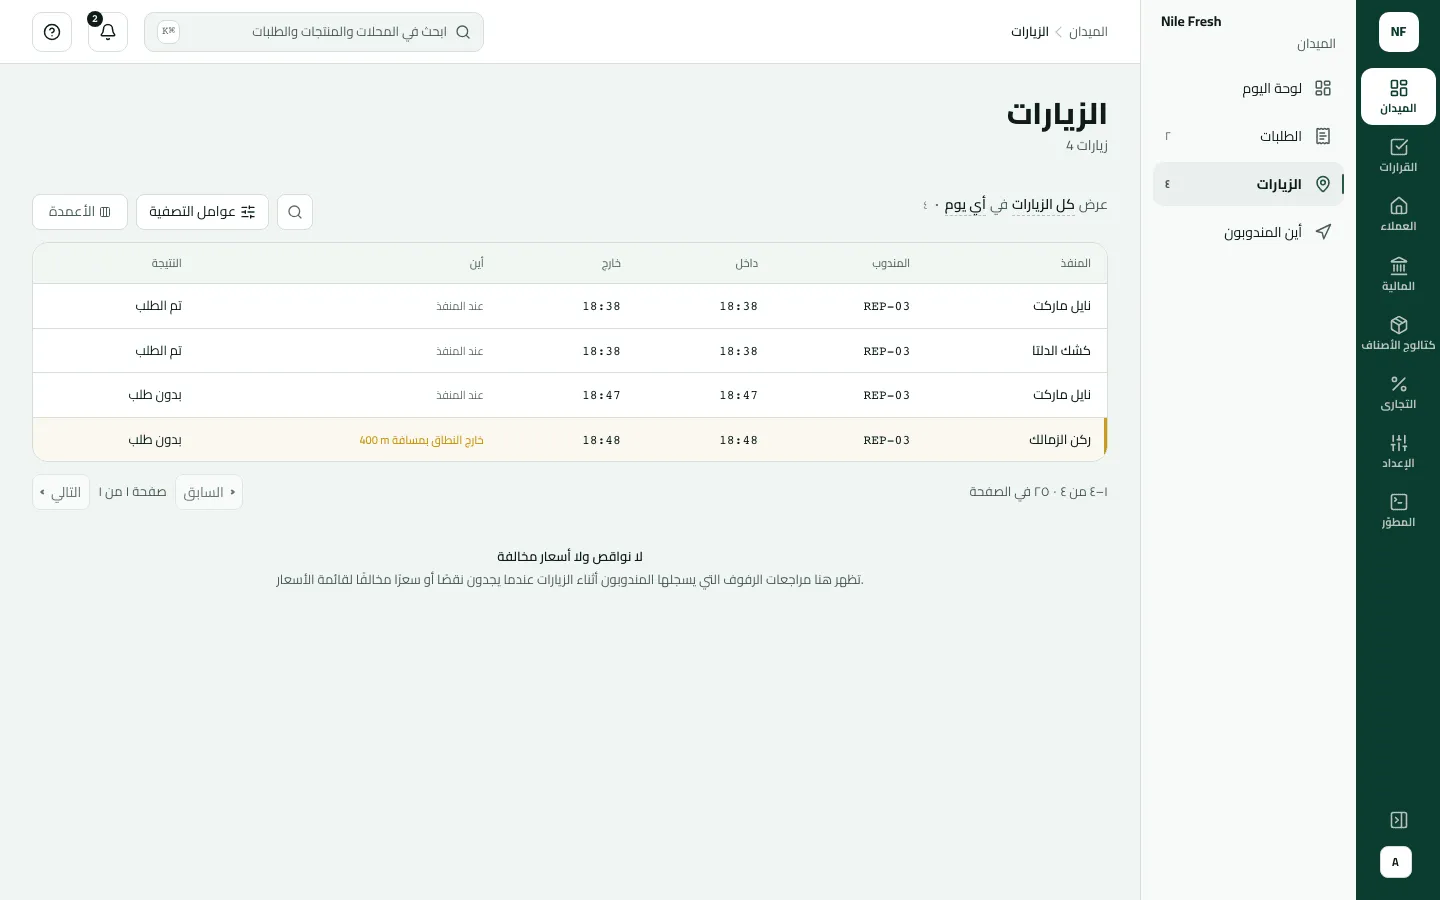Open the المطوّر developer module

(1398, 511)
